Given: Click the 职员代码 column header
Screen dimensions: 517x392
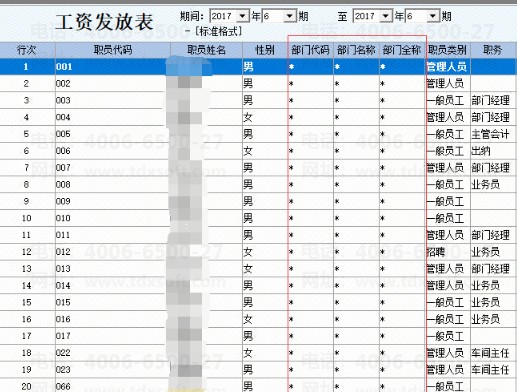Looking at the screenshot, I should pos(113,50).
